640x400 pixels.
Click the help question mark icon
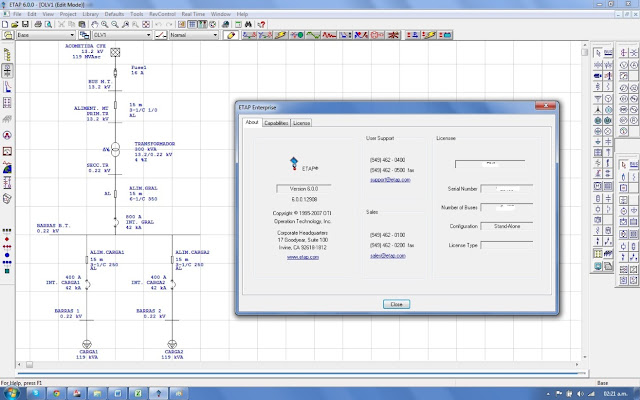(262, 24)
